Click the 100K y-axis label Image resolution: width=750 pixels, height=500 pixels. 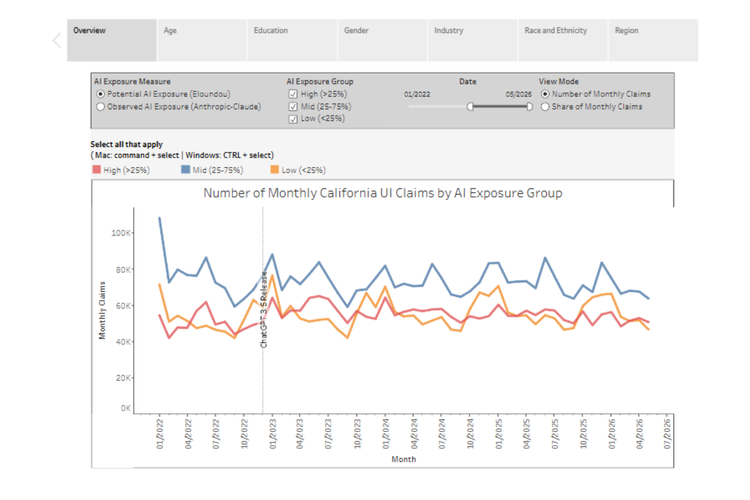[121, 233]
